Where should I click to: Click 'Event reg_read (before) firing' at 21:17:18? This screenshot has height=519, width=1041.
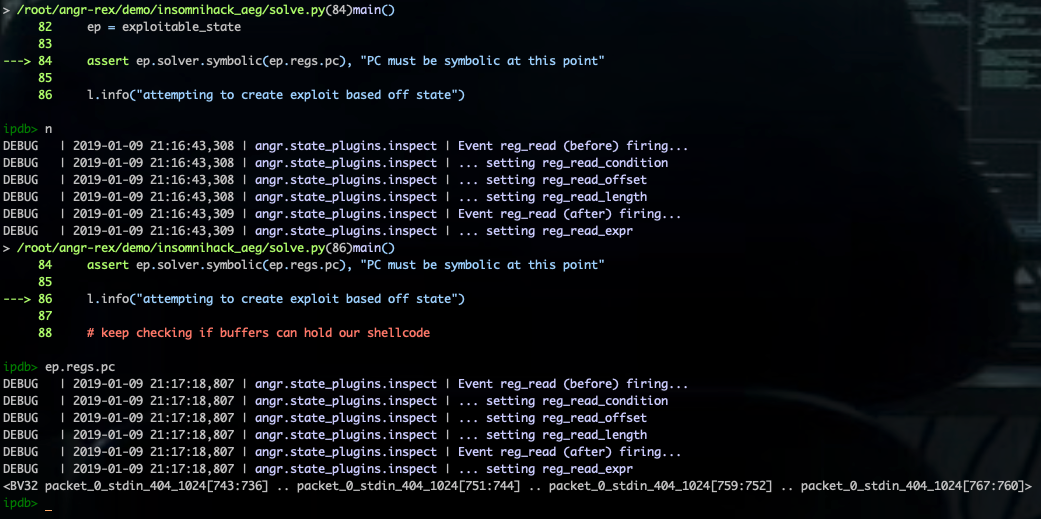(x=573, y=384)
